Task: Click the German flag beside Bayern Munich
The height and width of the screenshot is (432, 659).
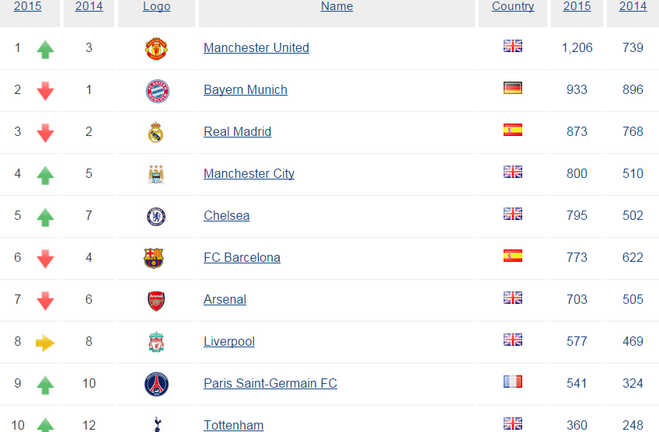Action: pos(513,88)
